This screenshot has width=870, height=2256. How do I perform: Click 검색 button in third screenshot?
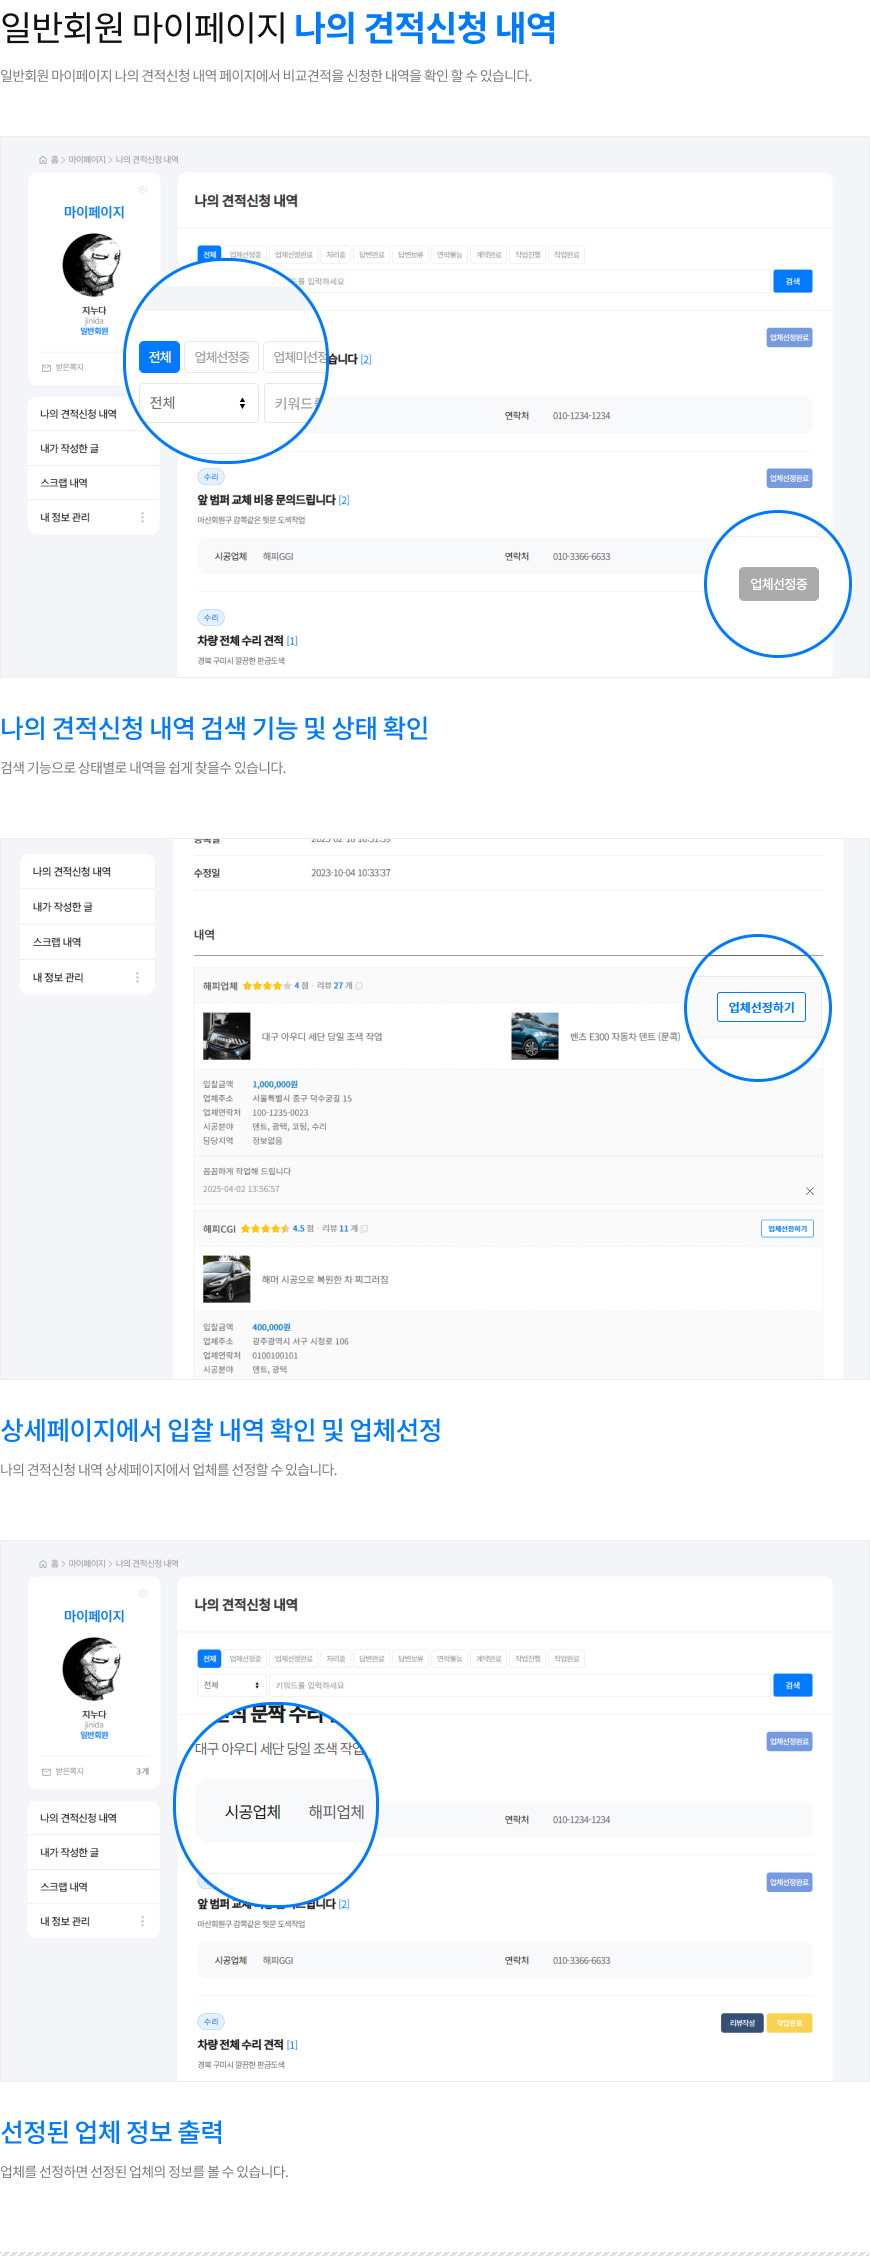point(793,1686)
